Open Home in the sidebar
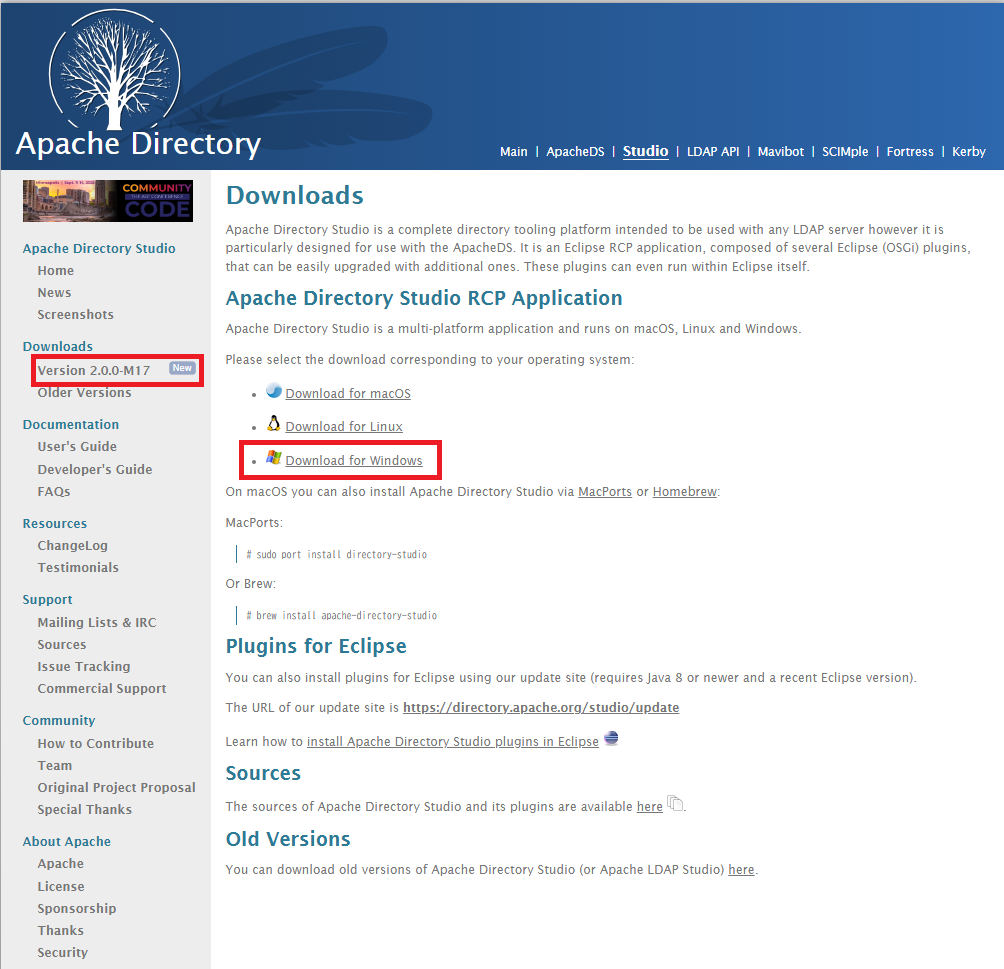 click(x=56, y=271)
